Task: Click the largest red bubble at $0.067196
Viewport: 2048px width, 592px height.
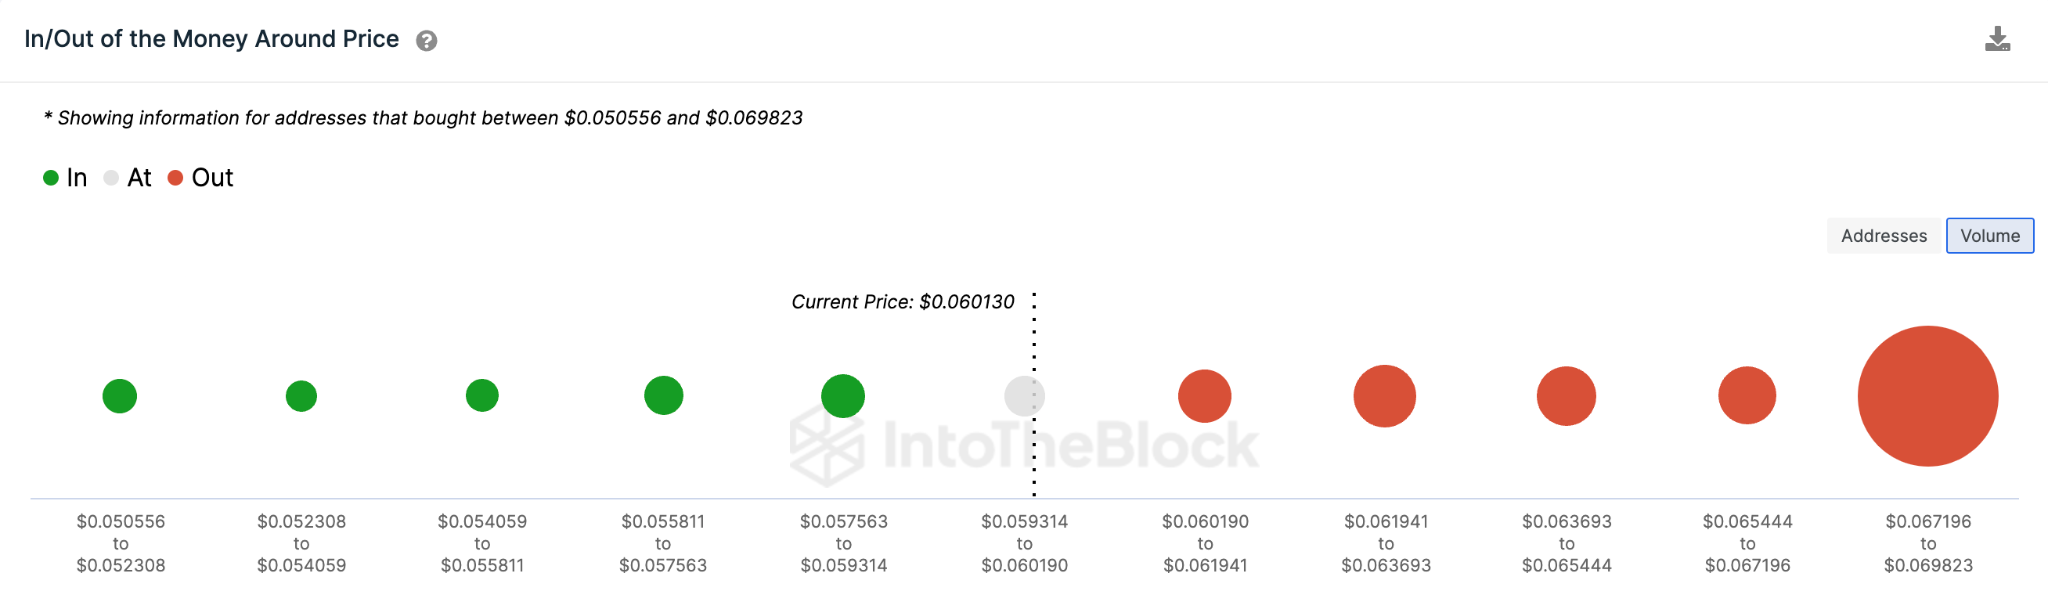Action: (1927, 396)
